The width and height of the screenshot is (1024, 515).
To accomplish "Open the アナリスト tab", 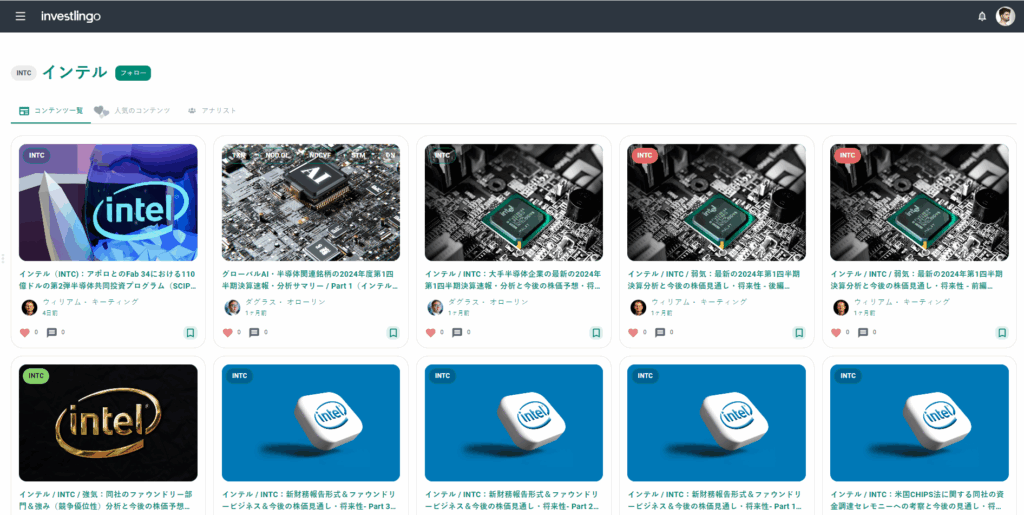I will [x=212, y=111].
